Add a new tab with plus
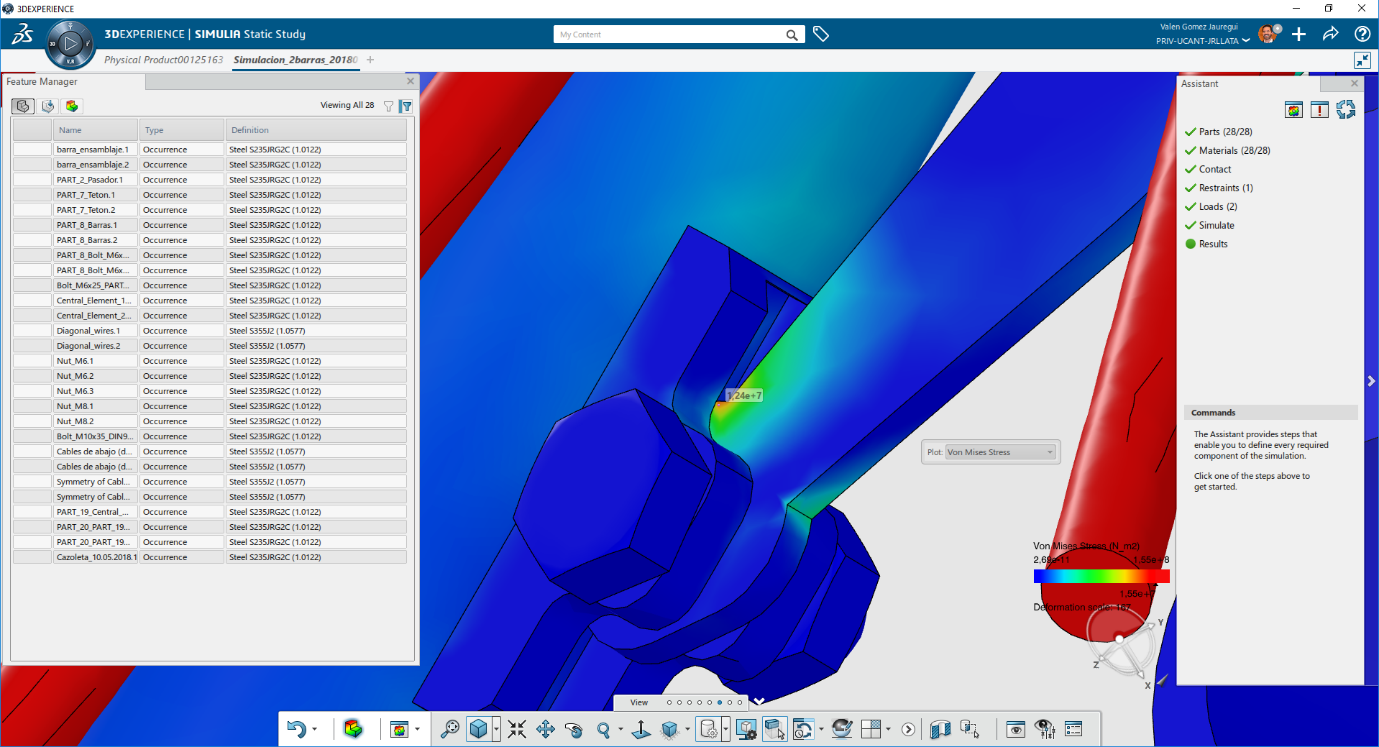 click(x=370, y=60)
